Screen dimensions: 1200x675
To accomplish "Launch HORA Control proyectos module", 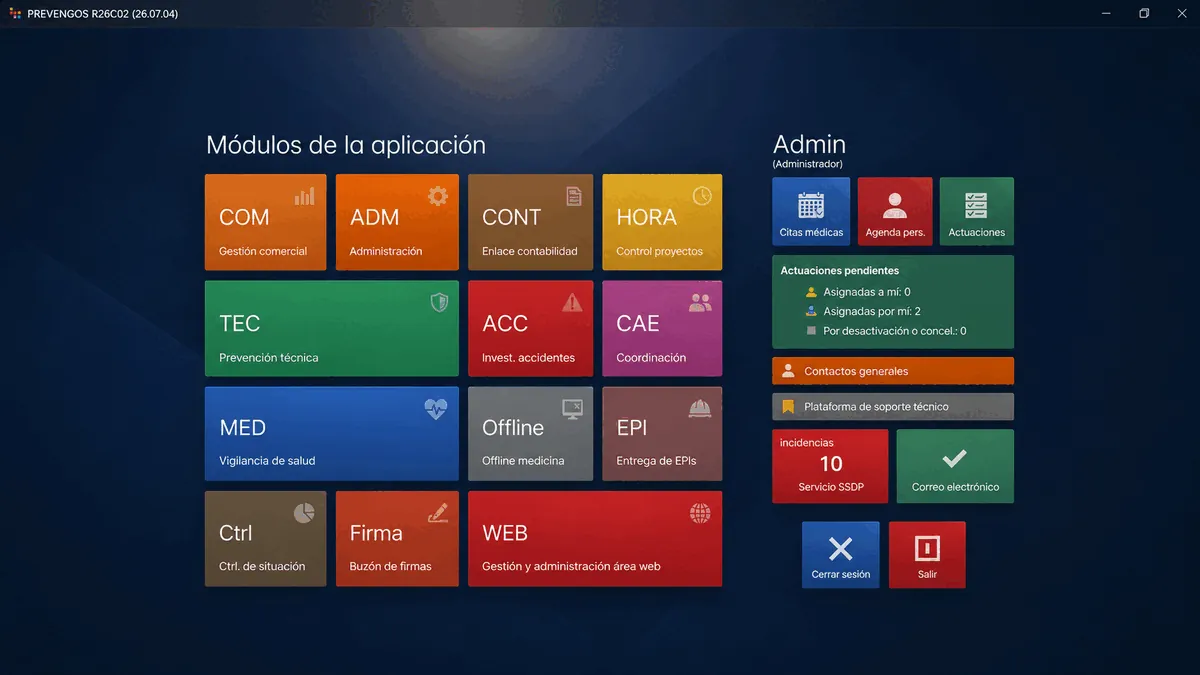I will coord(662,222).
